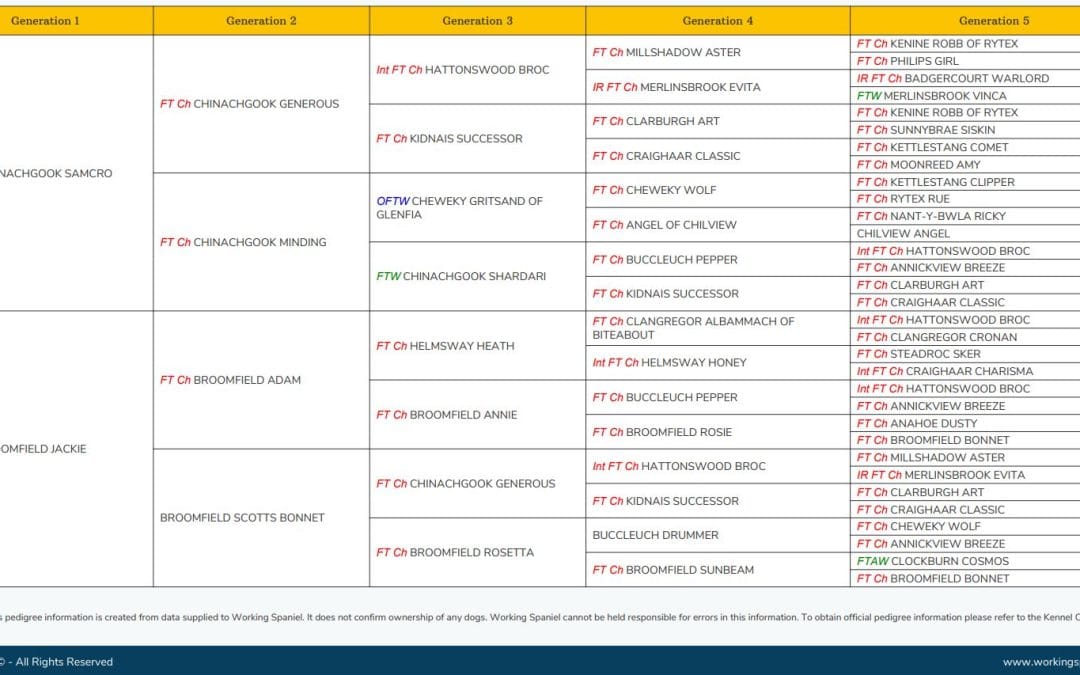
Task: Select FTW CHINACHGOOK SHARDARI entry
Action: (x=461, y=276)
